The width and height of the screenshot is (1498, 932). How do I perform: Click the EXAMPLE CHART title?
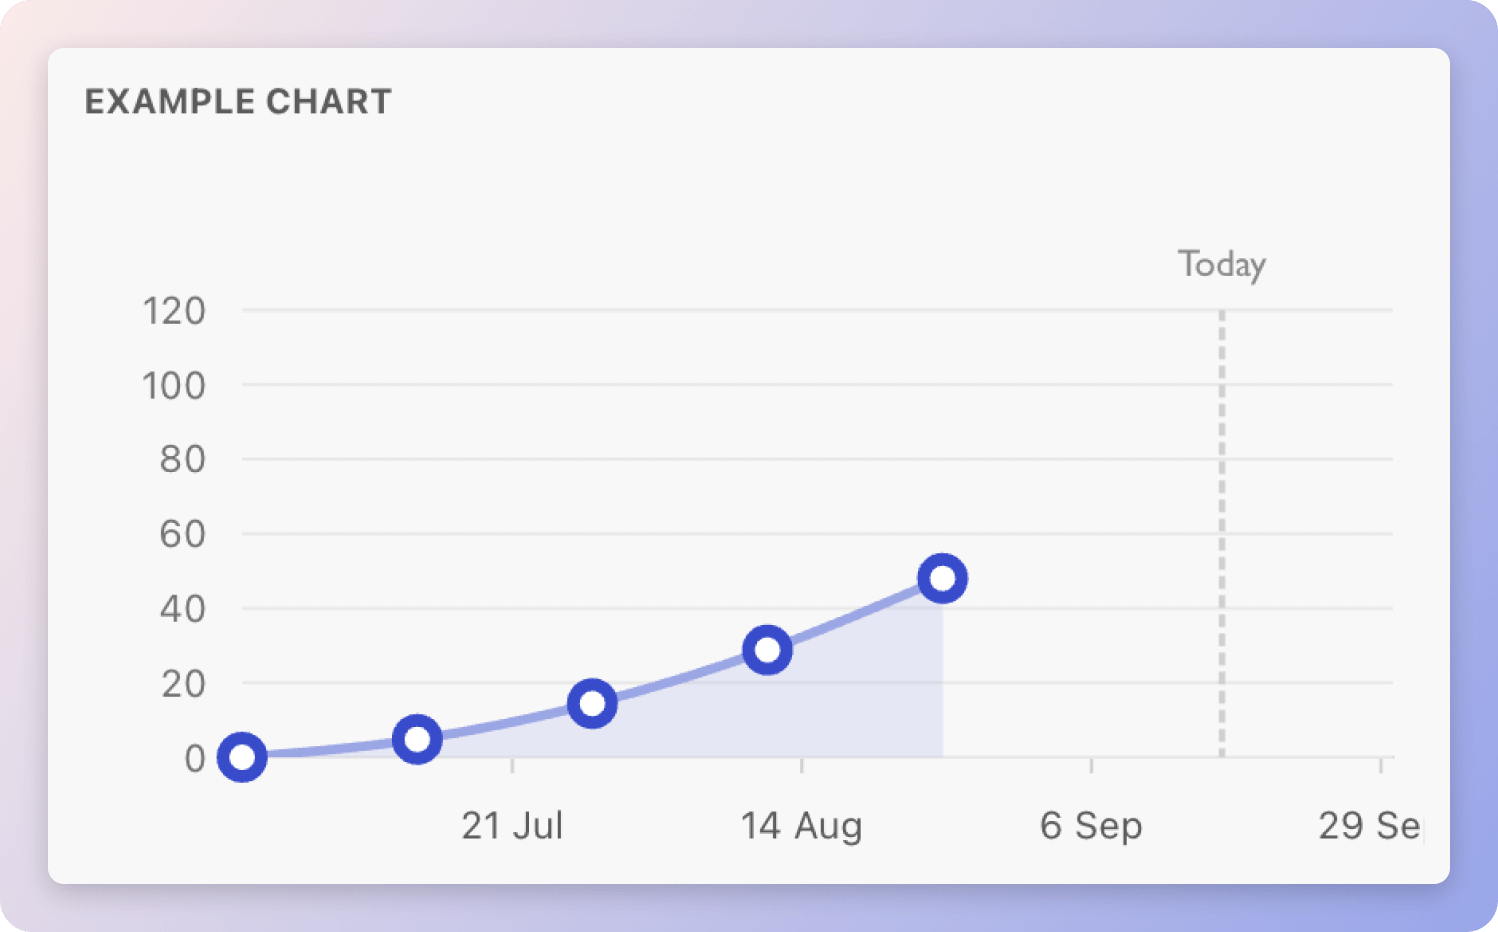click(x=238, y=102)
